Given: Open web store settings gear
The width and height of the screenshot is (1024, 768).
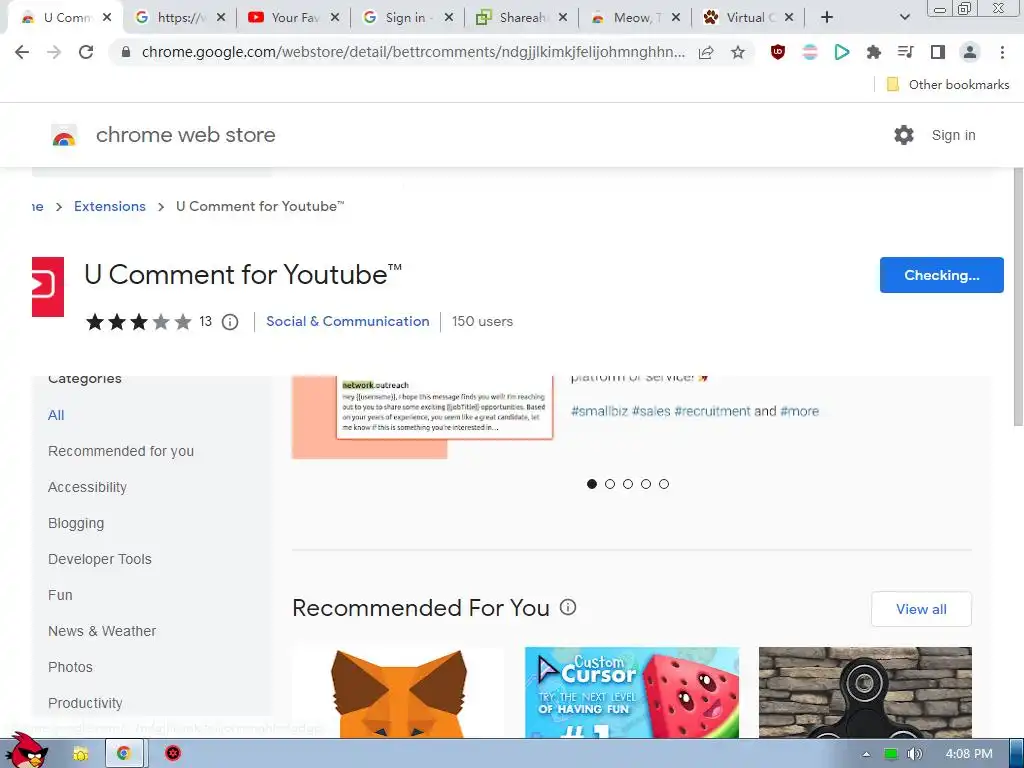Looking at the screenshot, I should 904,135.
